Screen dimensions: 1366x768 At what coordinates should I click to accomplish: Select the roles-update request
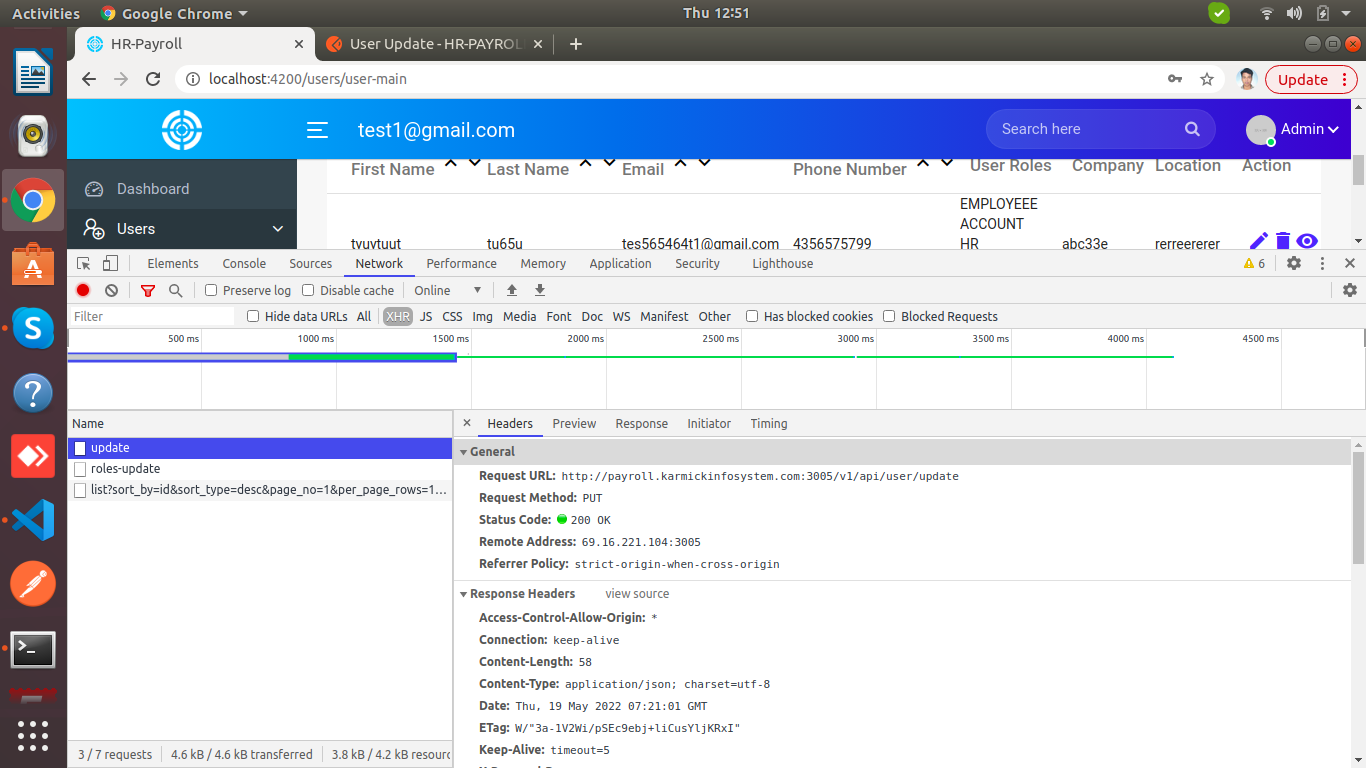click(x=125, y=468)
